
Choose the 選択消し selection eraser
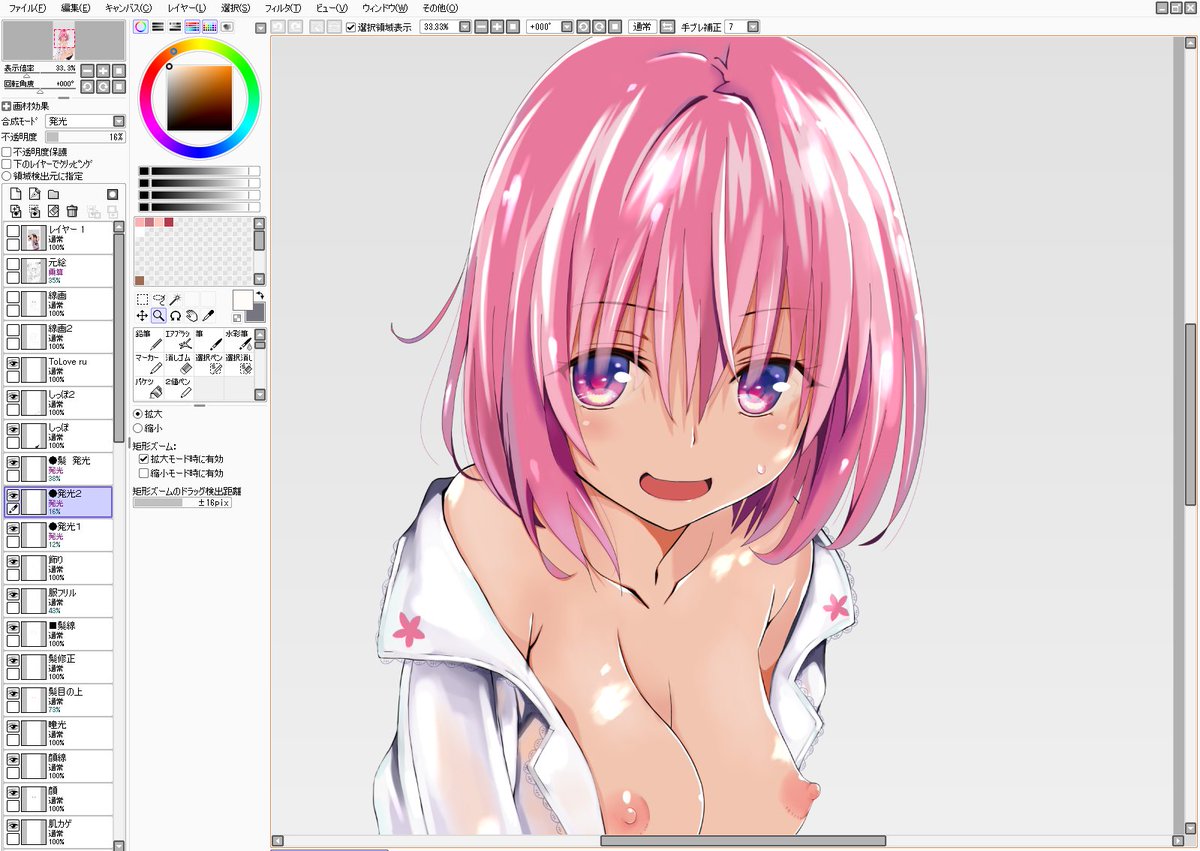click(x=238, y=364)
